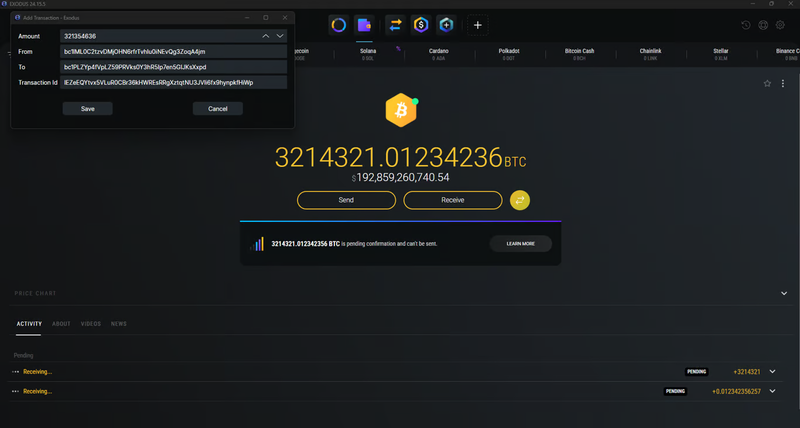Minimize the Add Transaction dialog
The width and height of the screenshot is (800, 428).
247,17
